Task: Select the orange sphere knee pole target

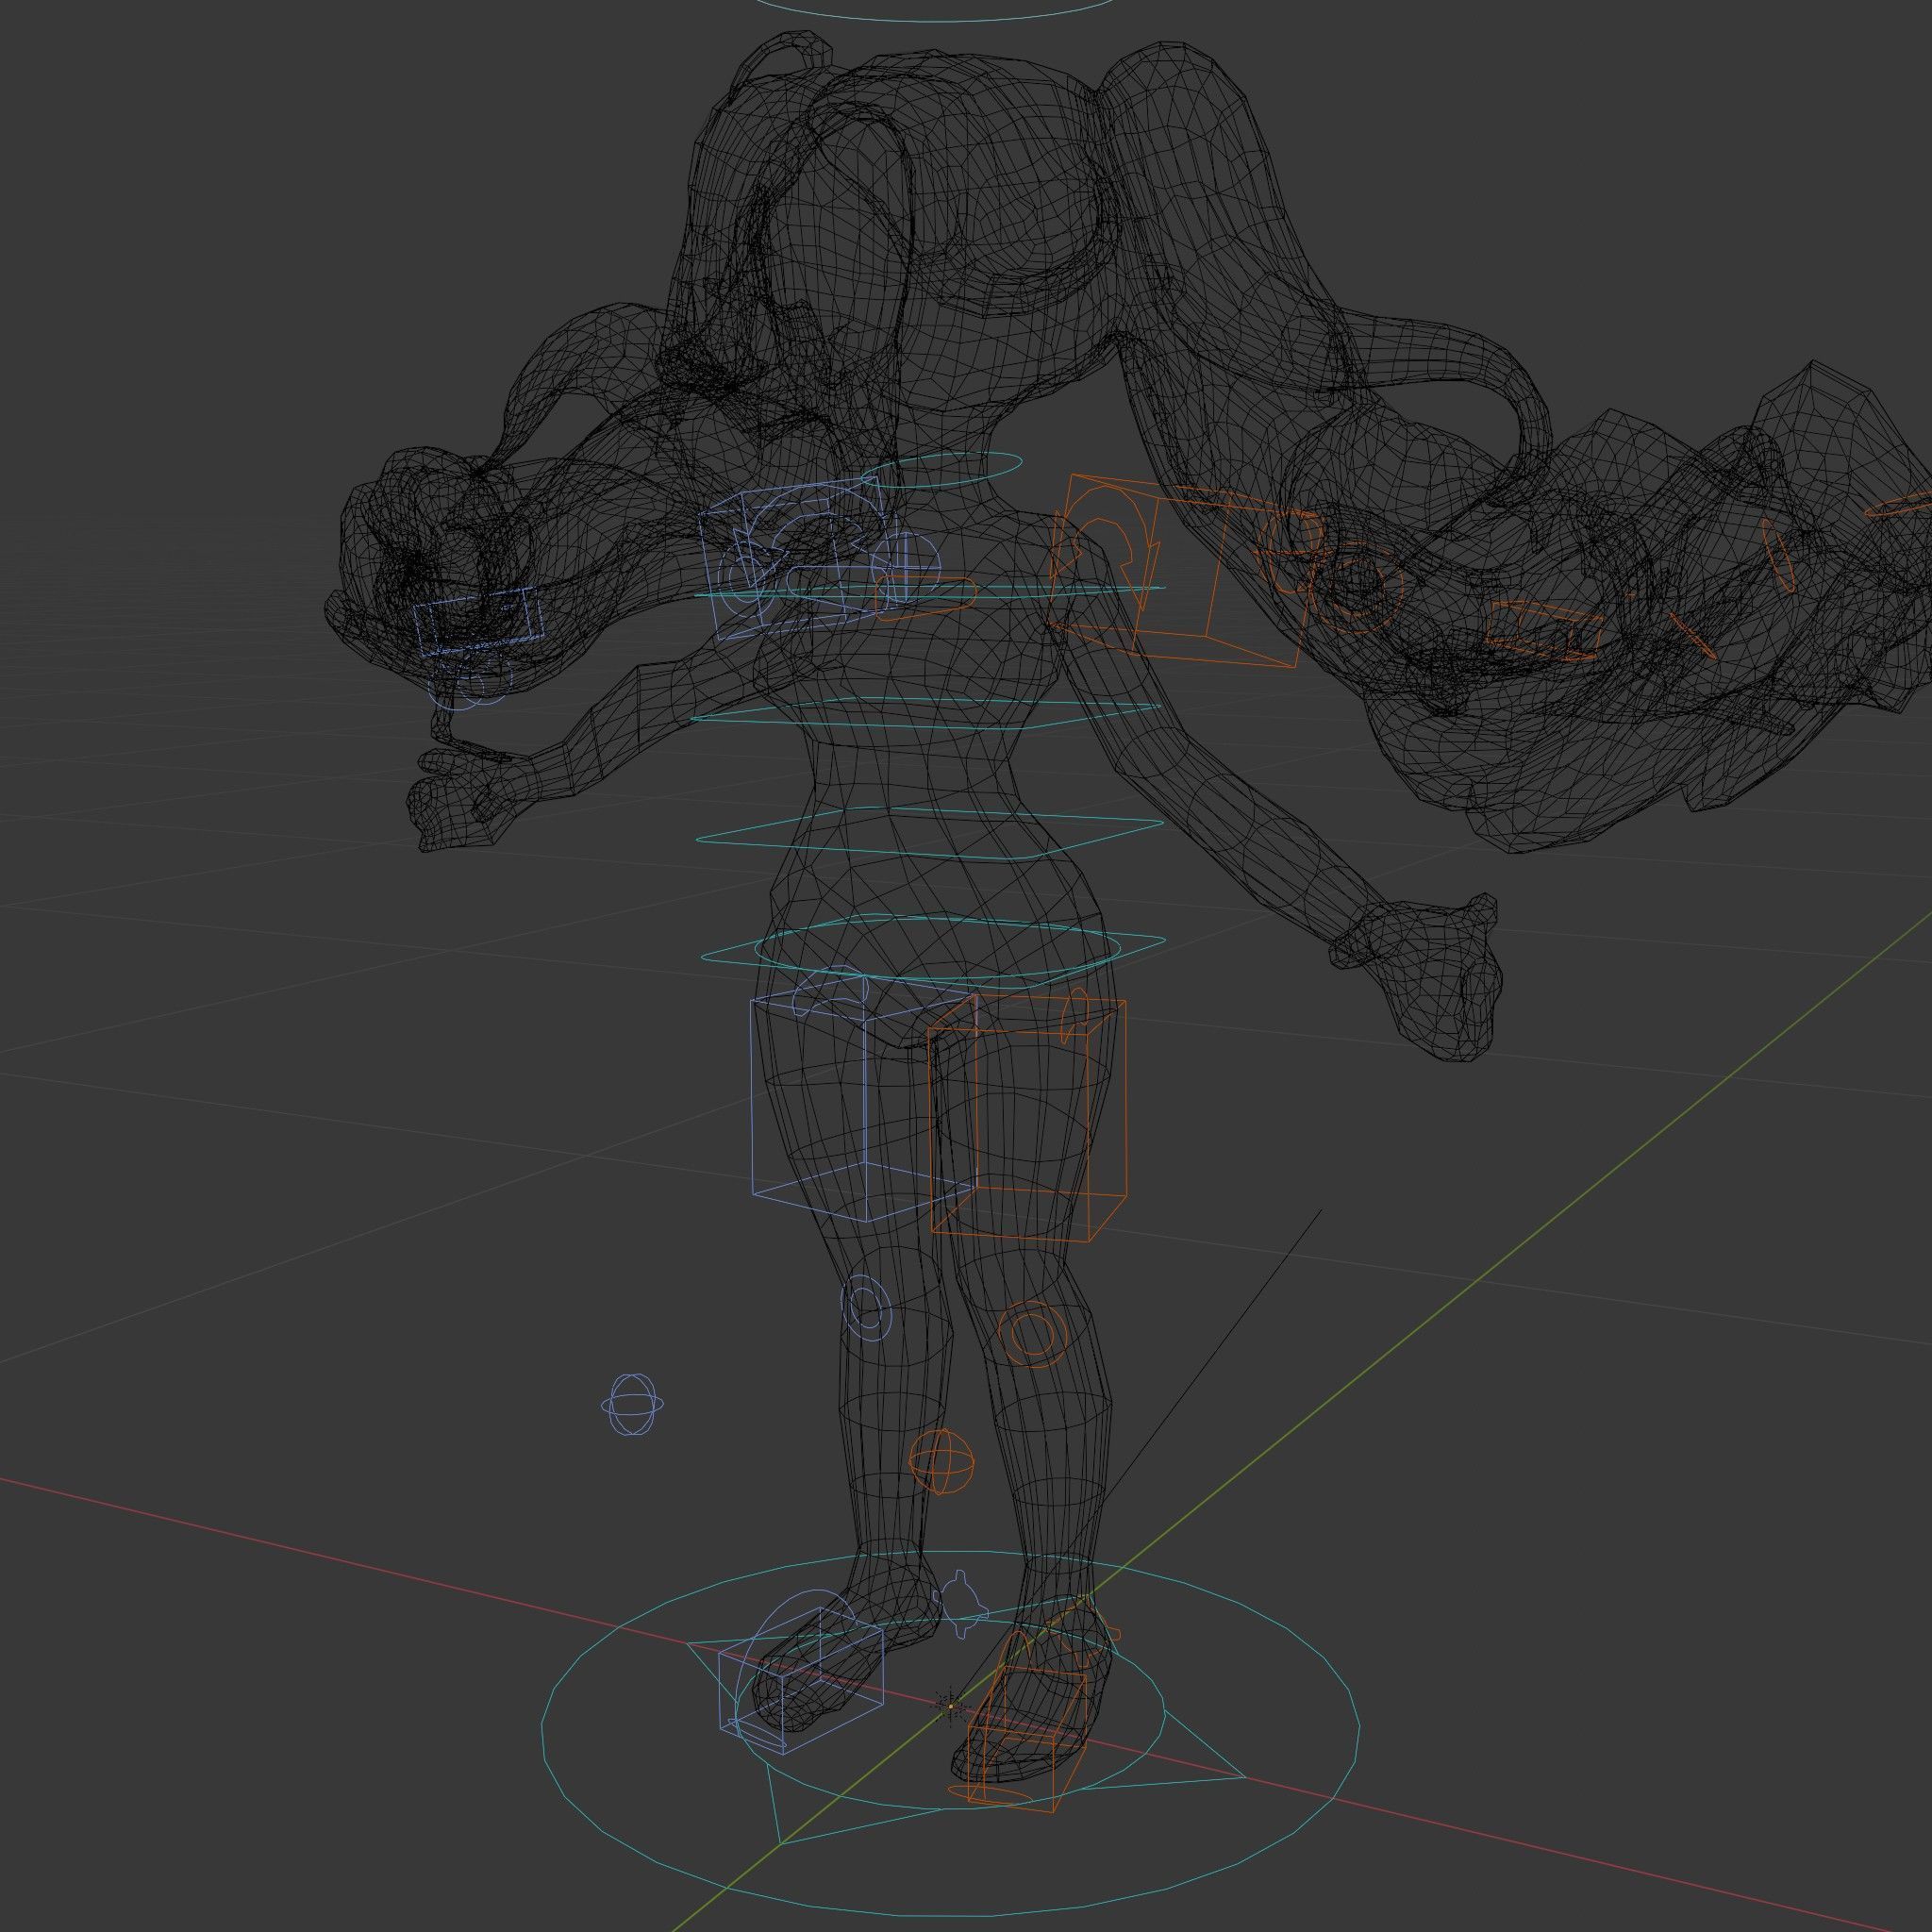Action: (x=941, y=1461)
